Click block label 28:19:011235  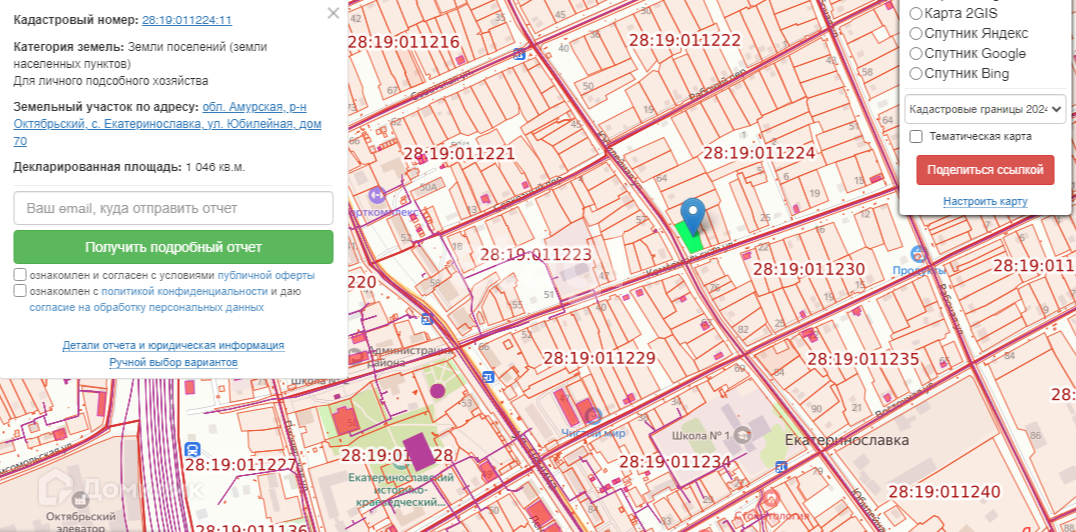coord(863,359)
